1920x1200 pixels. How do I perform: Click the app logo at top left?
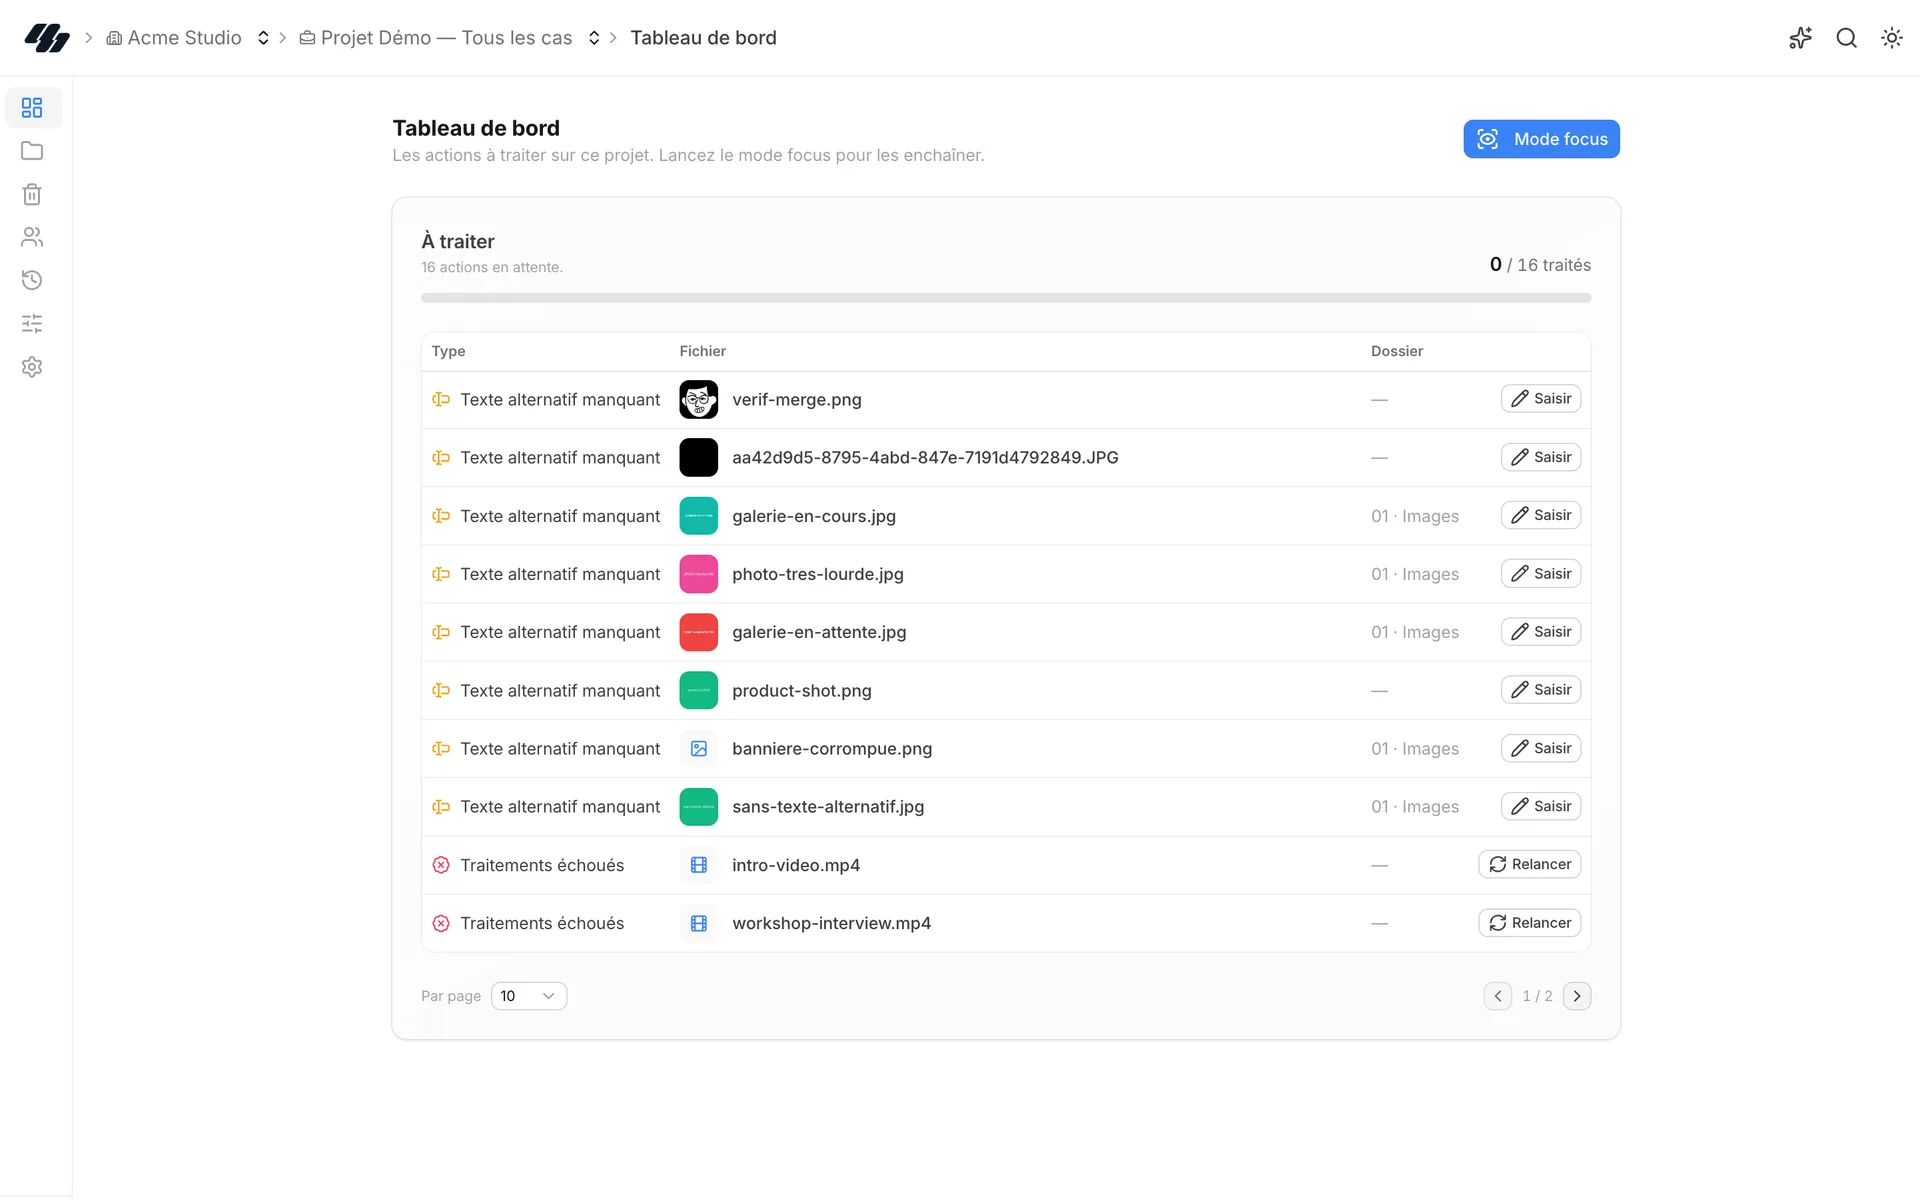47,38
